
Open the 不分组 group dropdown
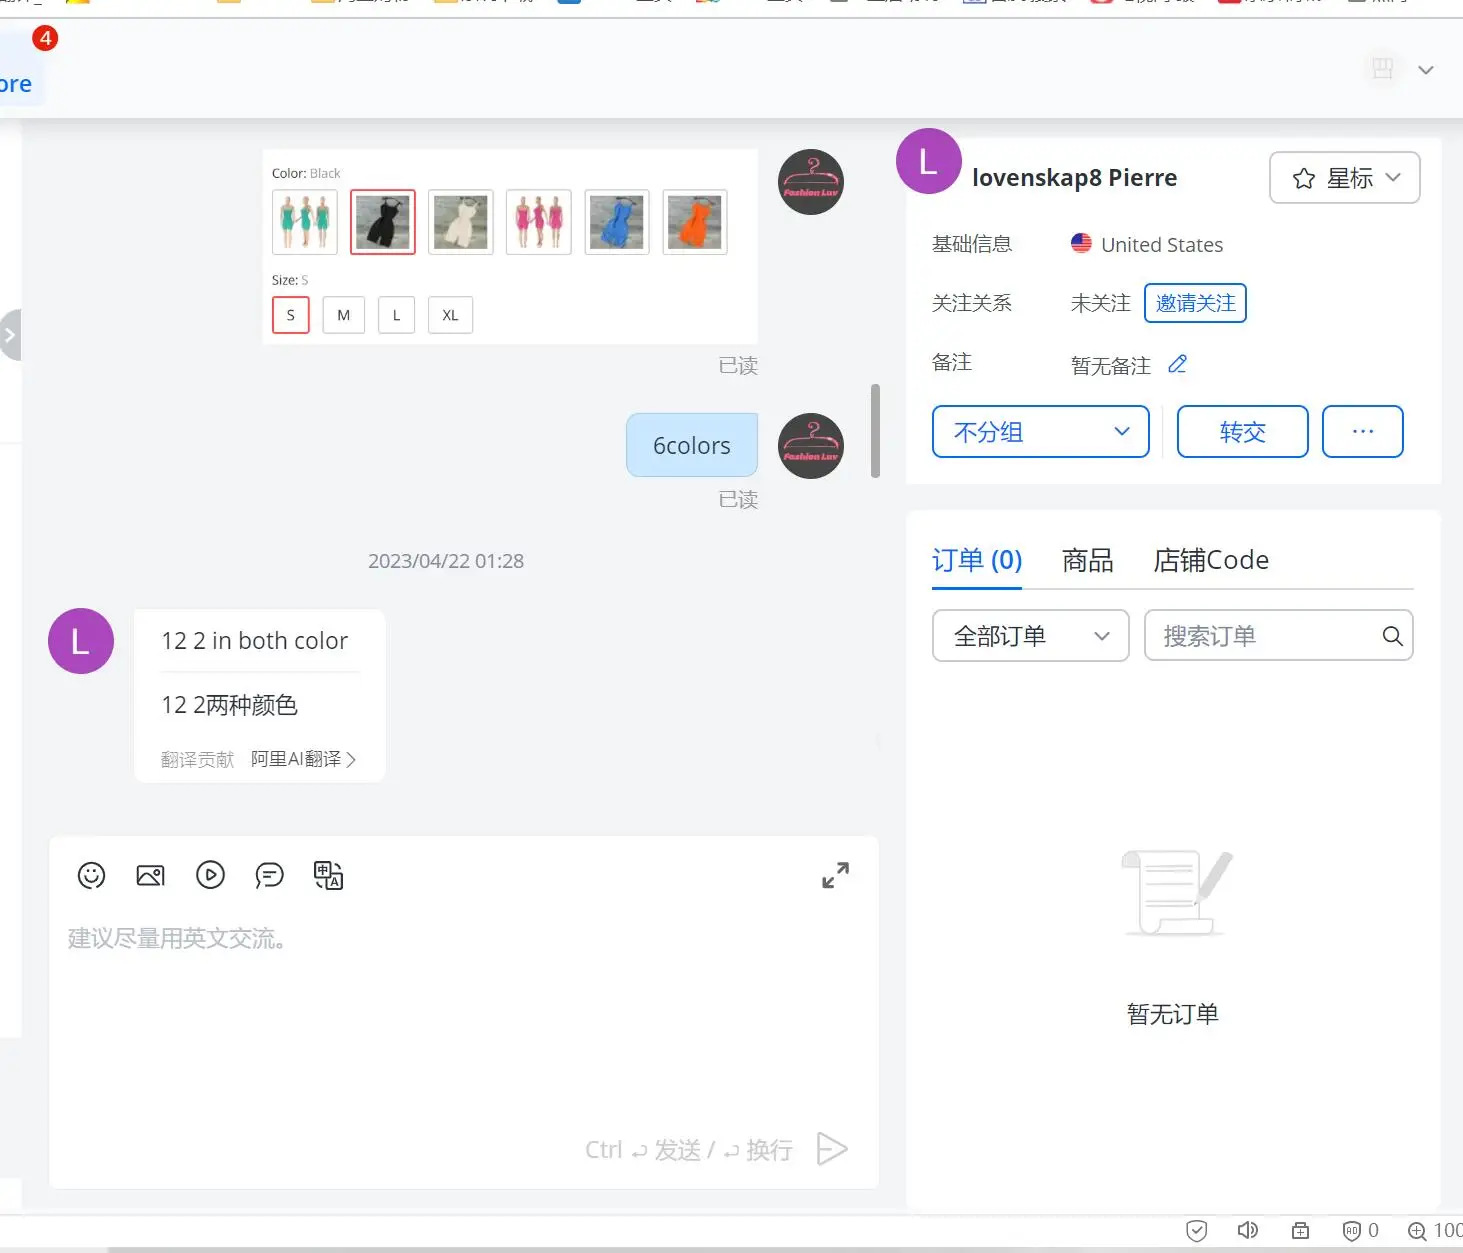(1041, 432)
